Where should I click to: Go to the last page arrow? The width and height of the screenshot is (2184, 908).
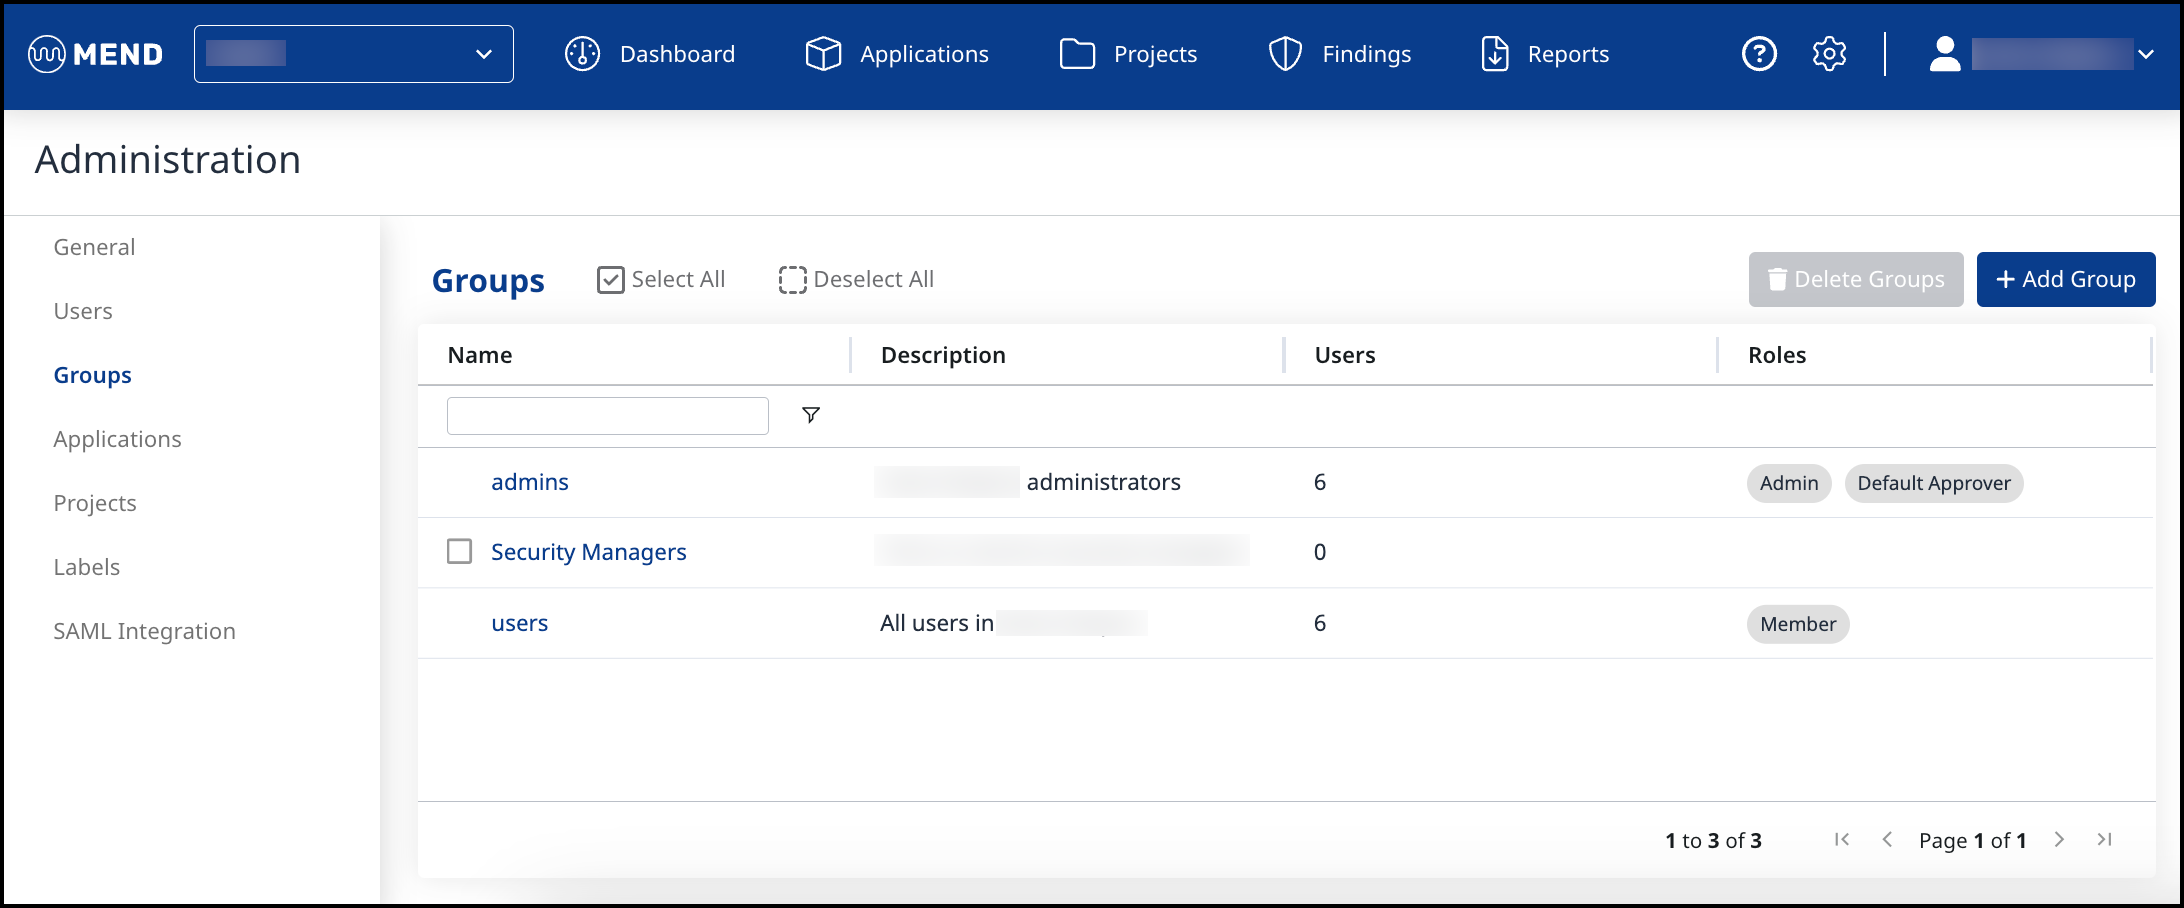2104,840
